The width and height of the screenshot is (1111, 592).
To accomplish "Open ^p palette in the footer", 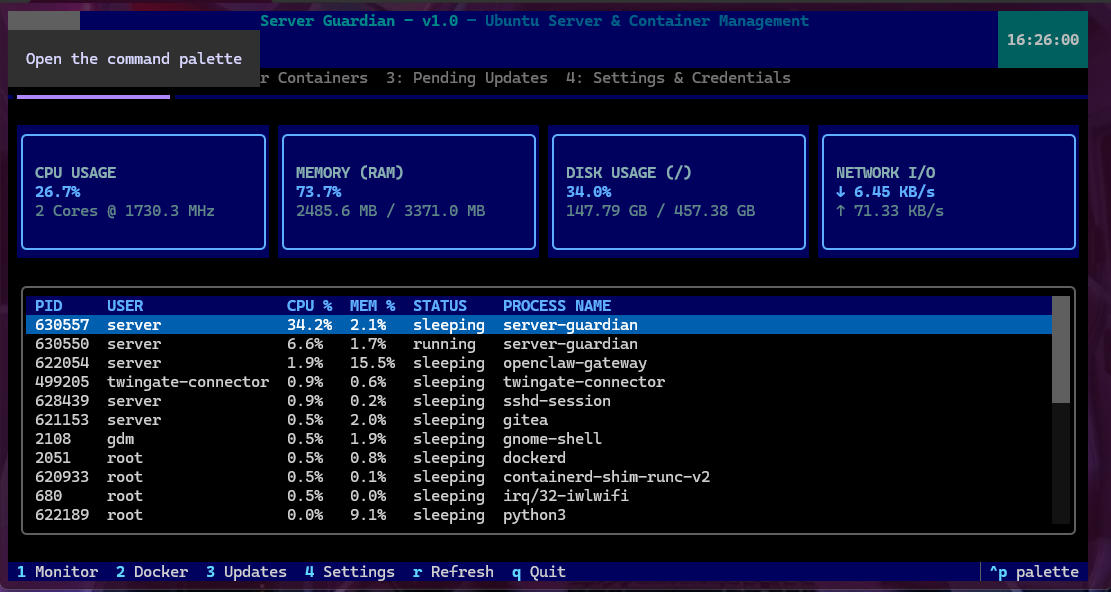I will point(1034,571).
